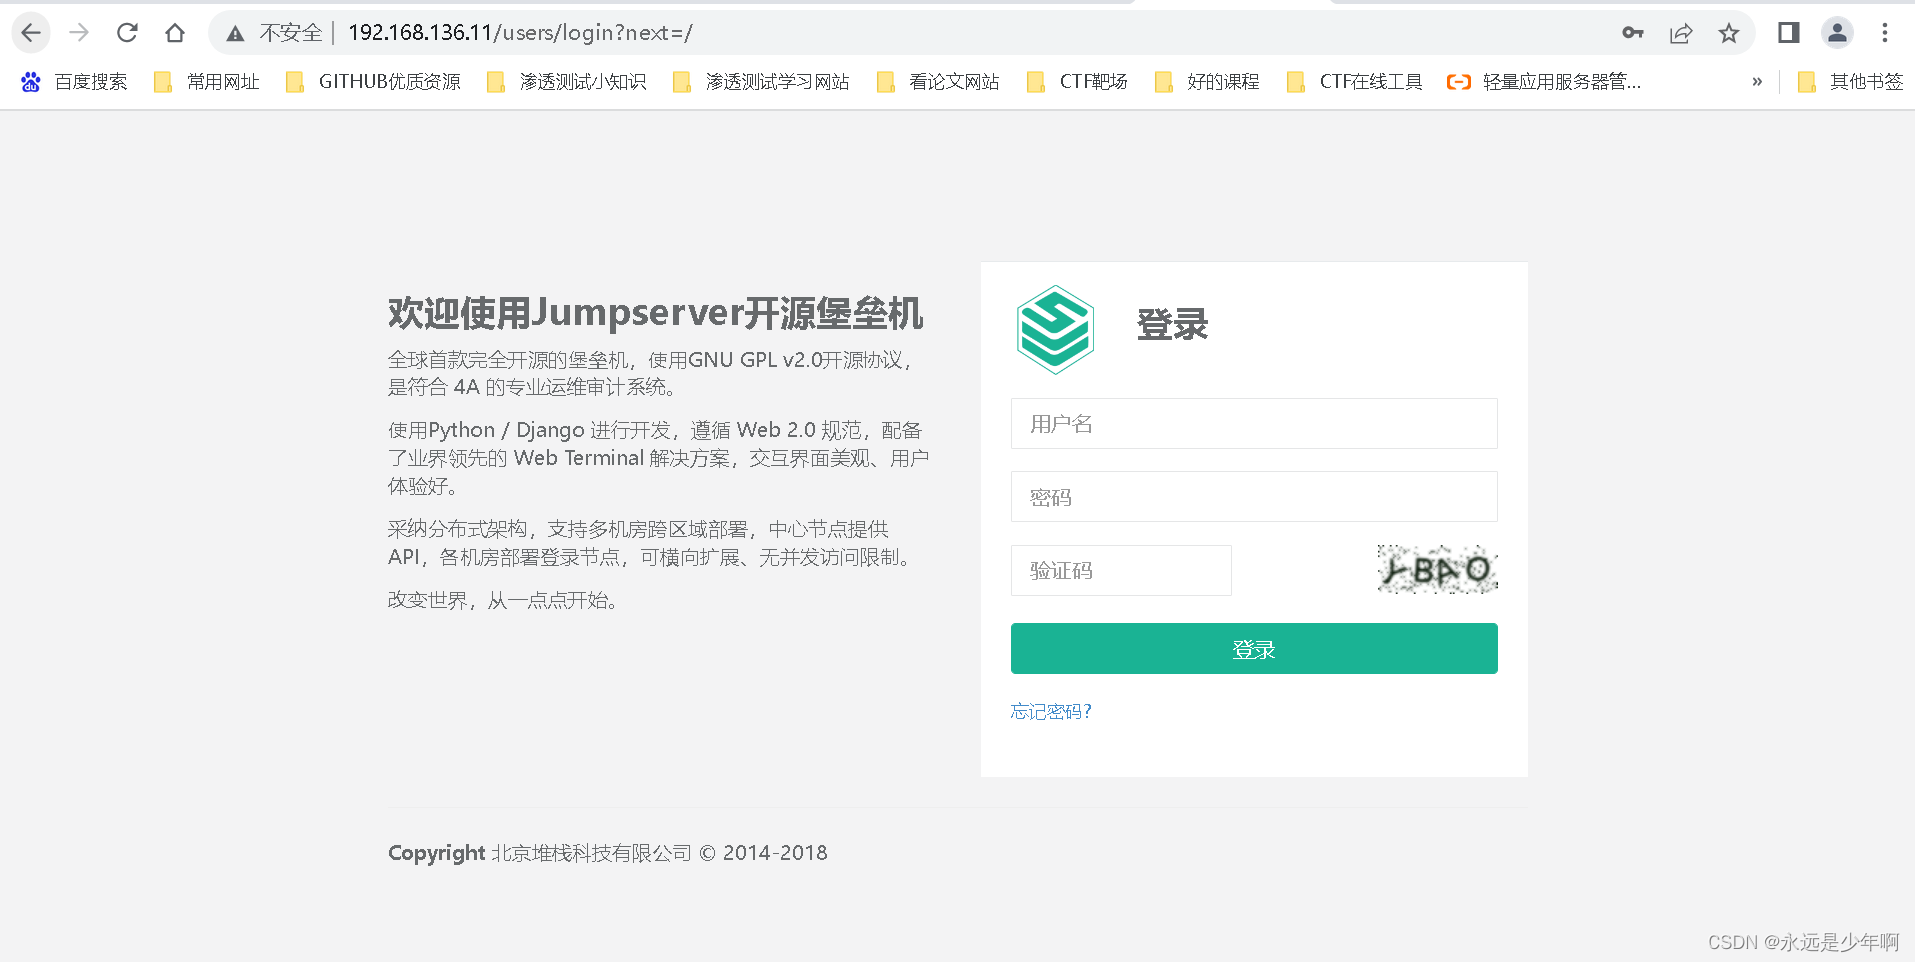Open the browser home page icon
The image size is (1915, 962).
click(175, 32)
